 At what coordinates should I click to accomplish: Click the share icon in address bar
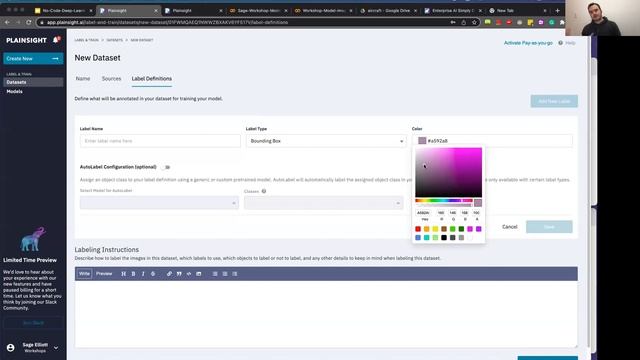tap(463, 22)
